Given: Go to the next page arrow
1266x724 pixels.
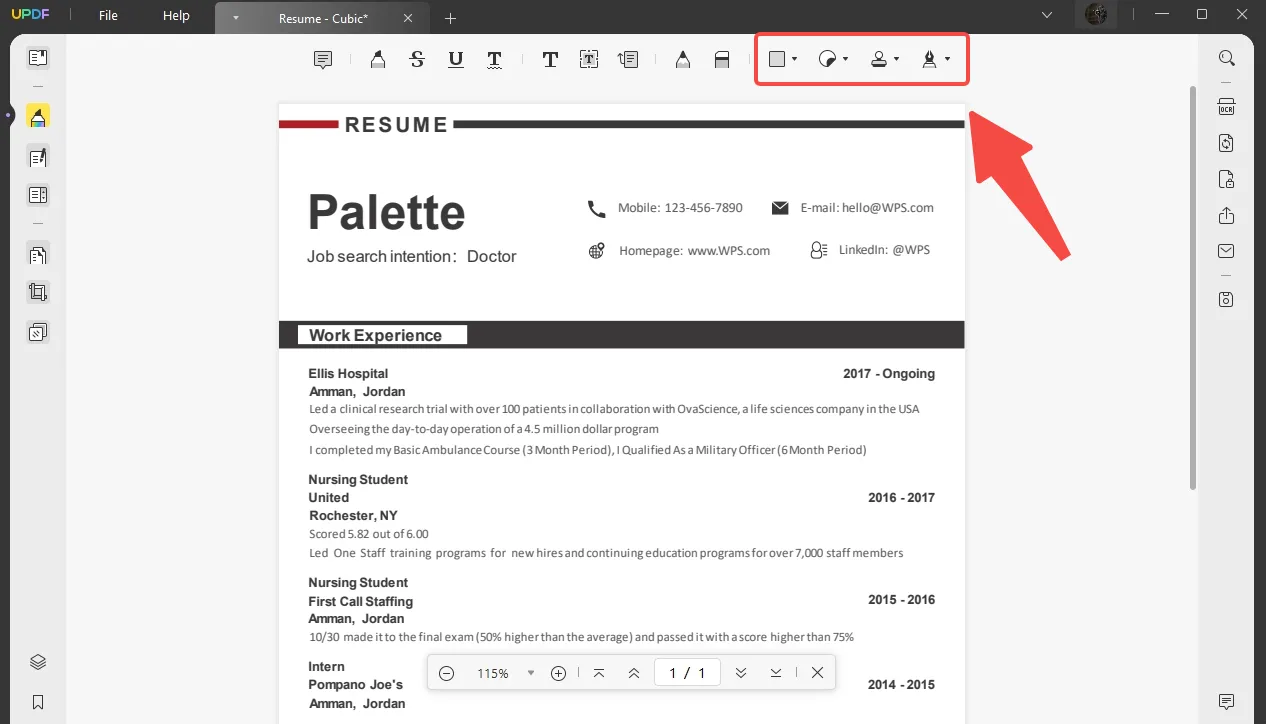Looking at the screenshot, I should pos(741,673).
